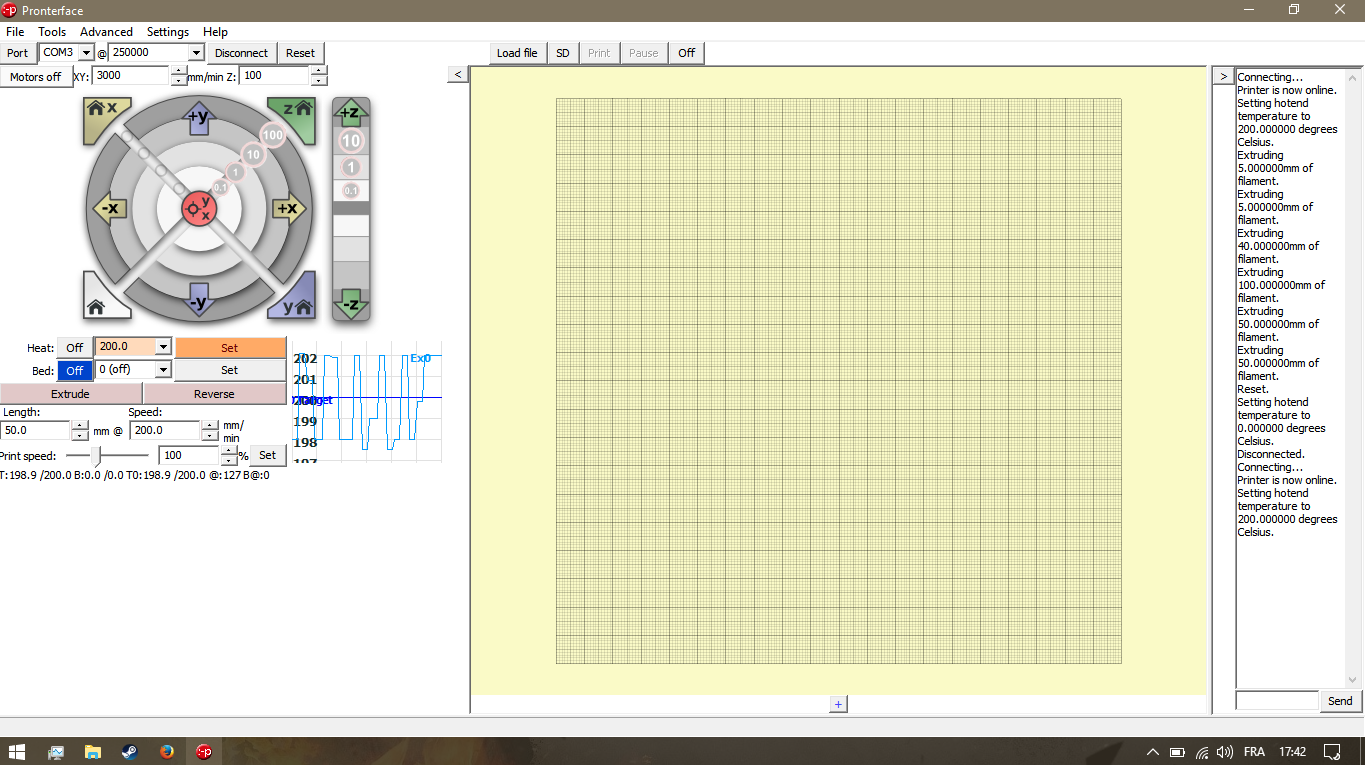Jog the print head in +X direction
The width and height of the screenshot is (1365, 765).
(x=289, y=208)
